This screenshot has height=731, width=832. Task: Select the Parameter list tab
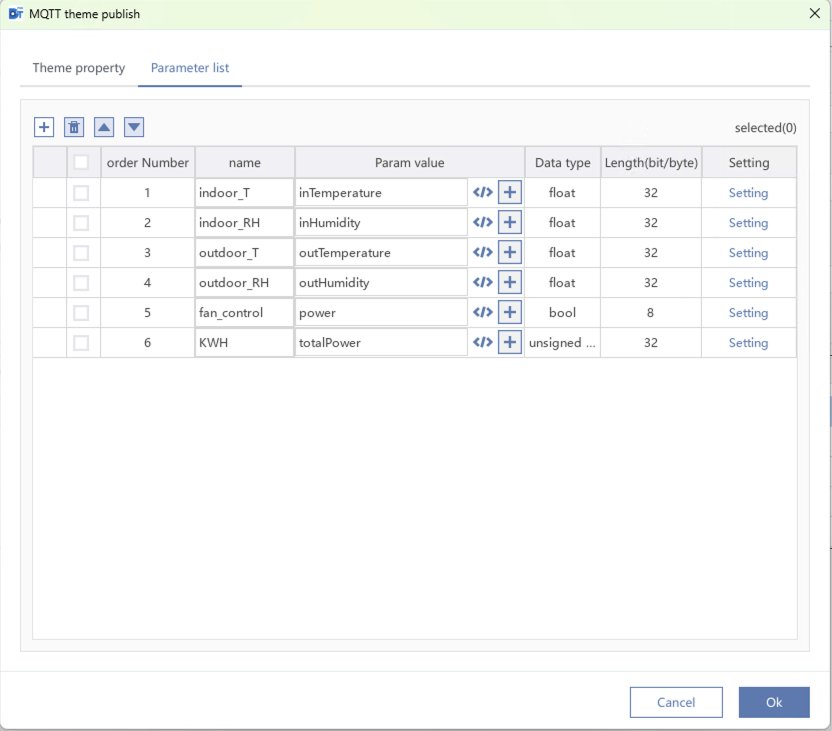tap(190, 68)
